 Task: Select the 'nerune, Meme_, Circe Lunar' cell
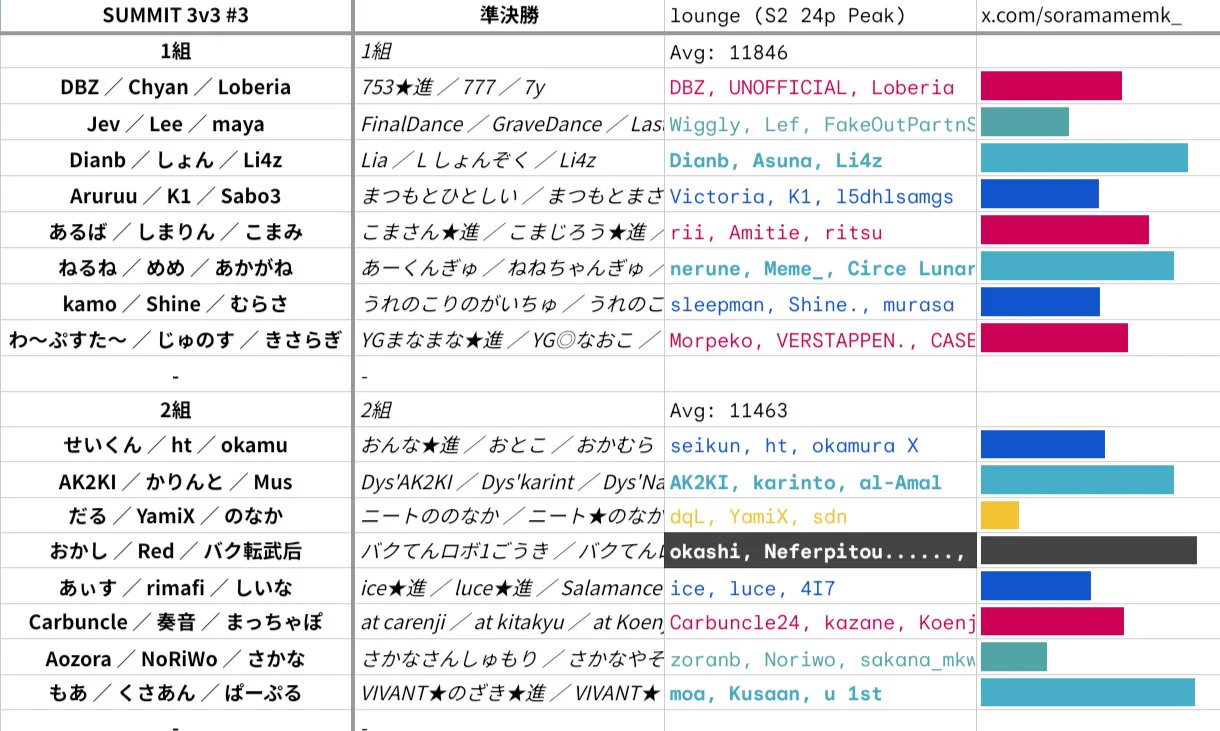pos(821,268)
